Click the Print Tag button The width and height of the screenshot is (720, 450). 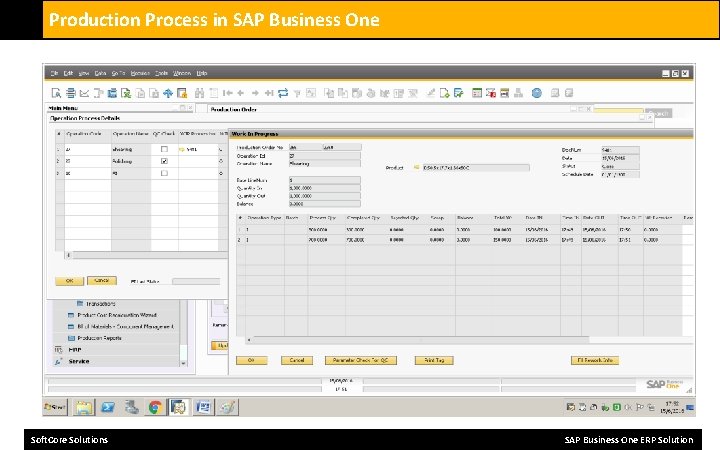click(x=434, y=360)
